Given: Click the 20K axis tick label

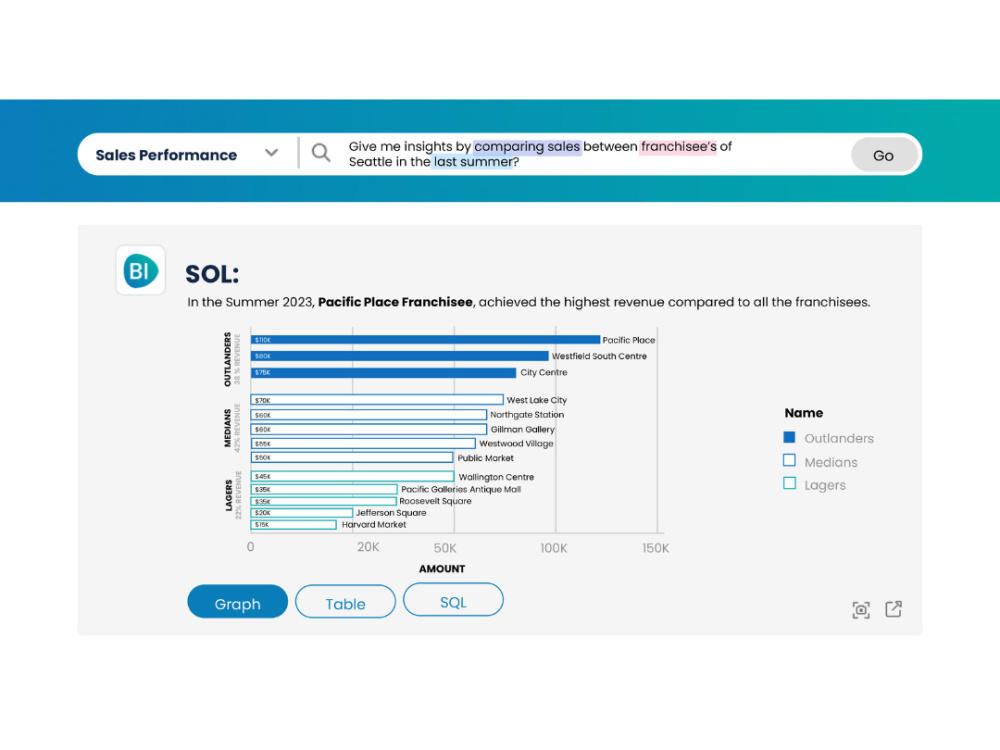Looking at the screenshot, I should pos(368,547).
